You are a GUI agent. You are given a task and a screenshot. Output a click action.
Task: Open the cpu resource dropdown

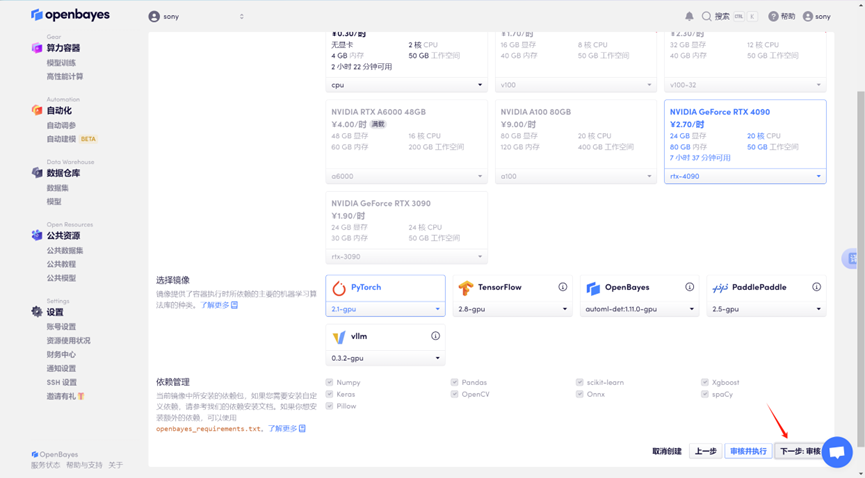click(x=407, y=85)
